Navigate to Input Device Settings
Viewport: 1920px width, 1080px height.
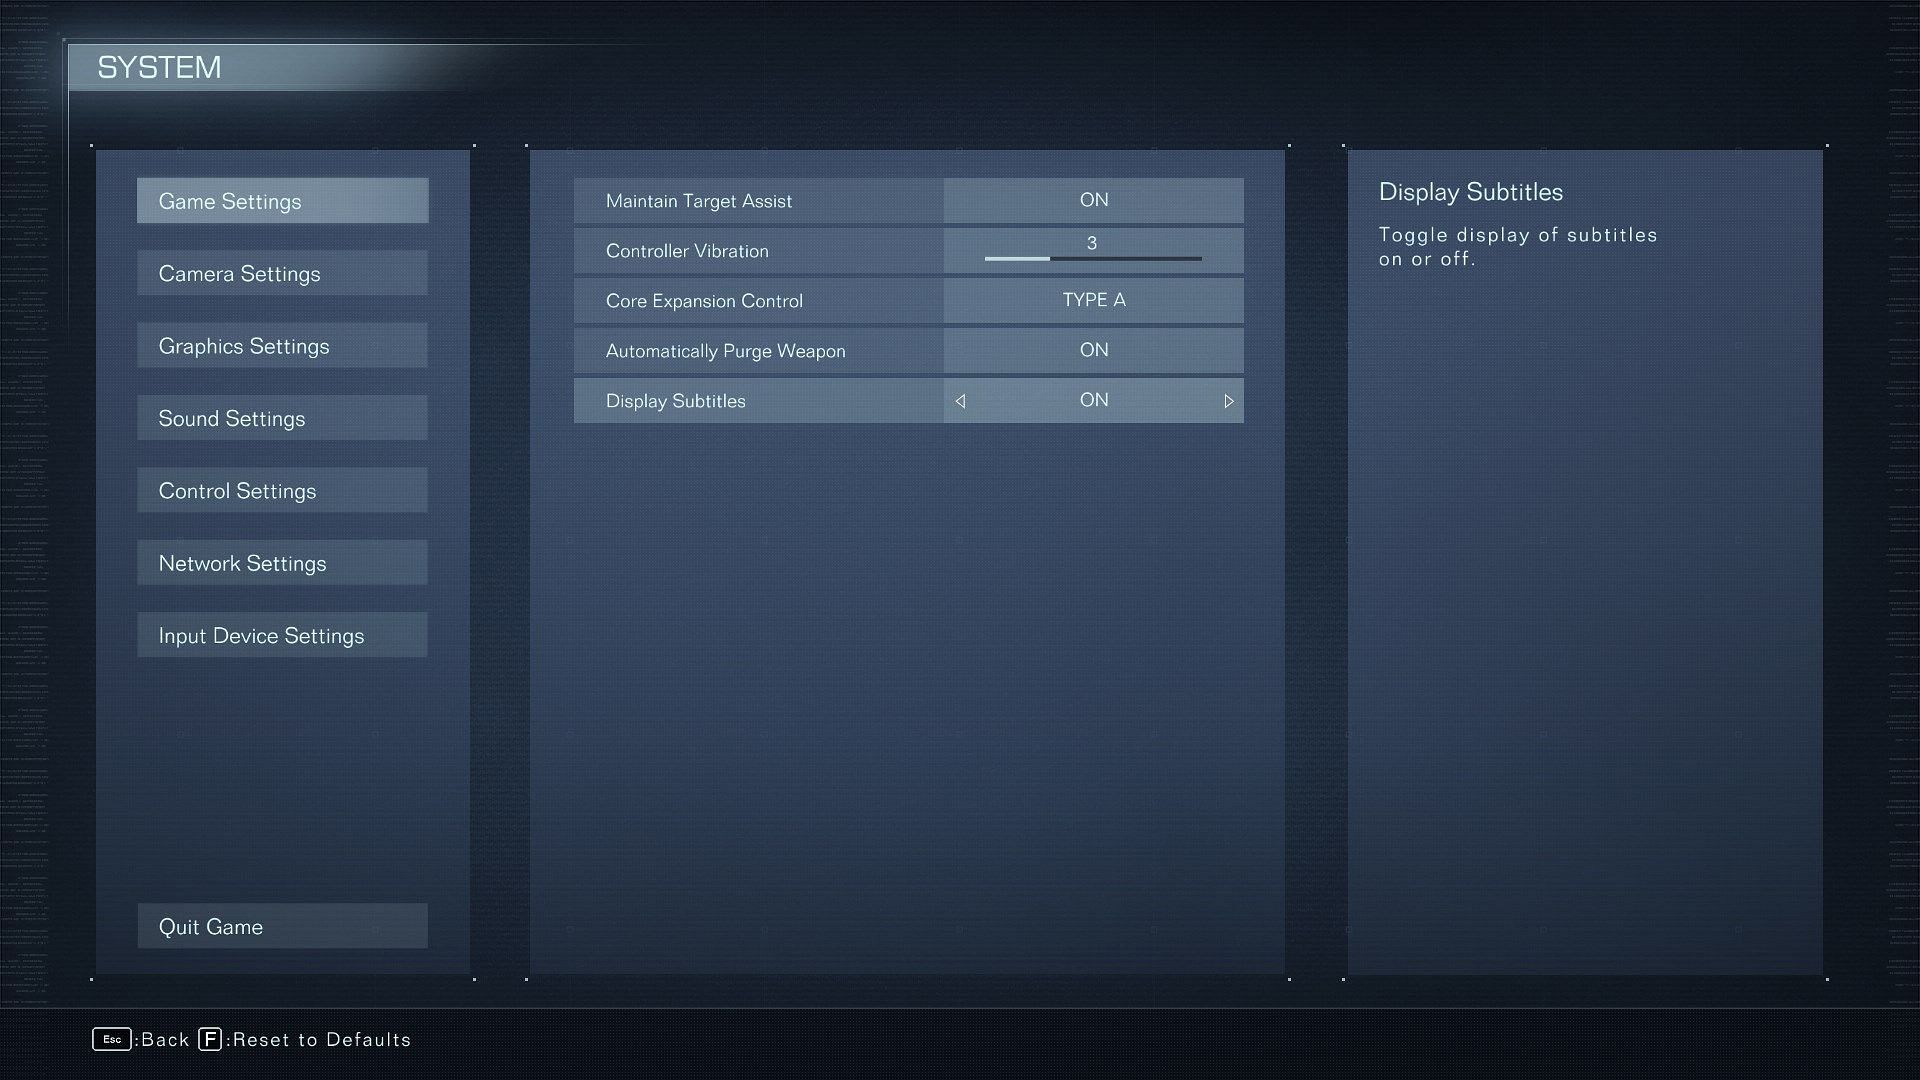point(282,634)
